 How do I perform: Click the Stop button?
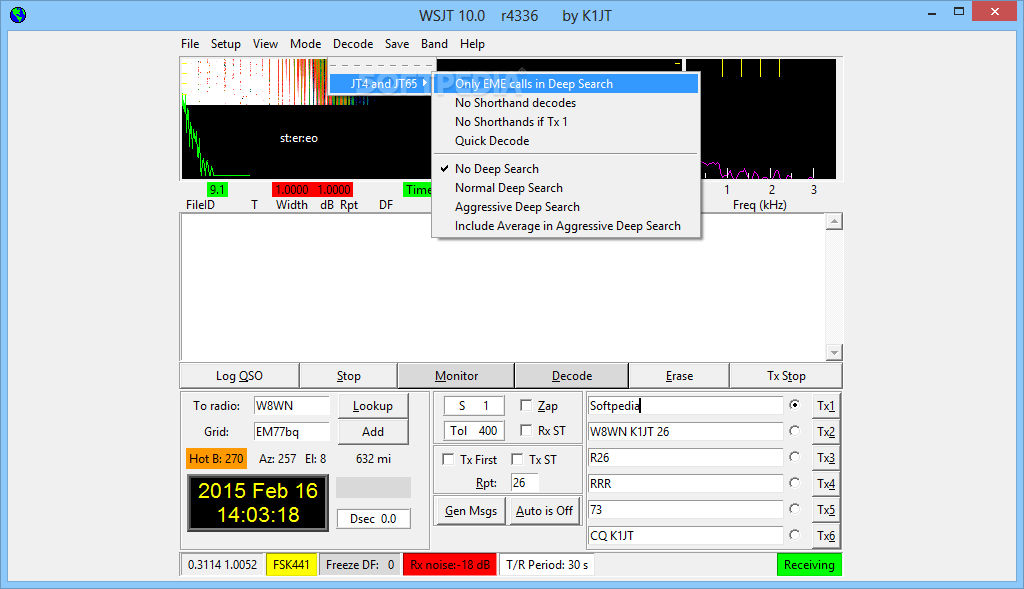[349, 375]
